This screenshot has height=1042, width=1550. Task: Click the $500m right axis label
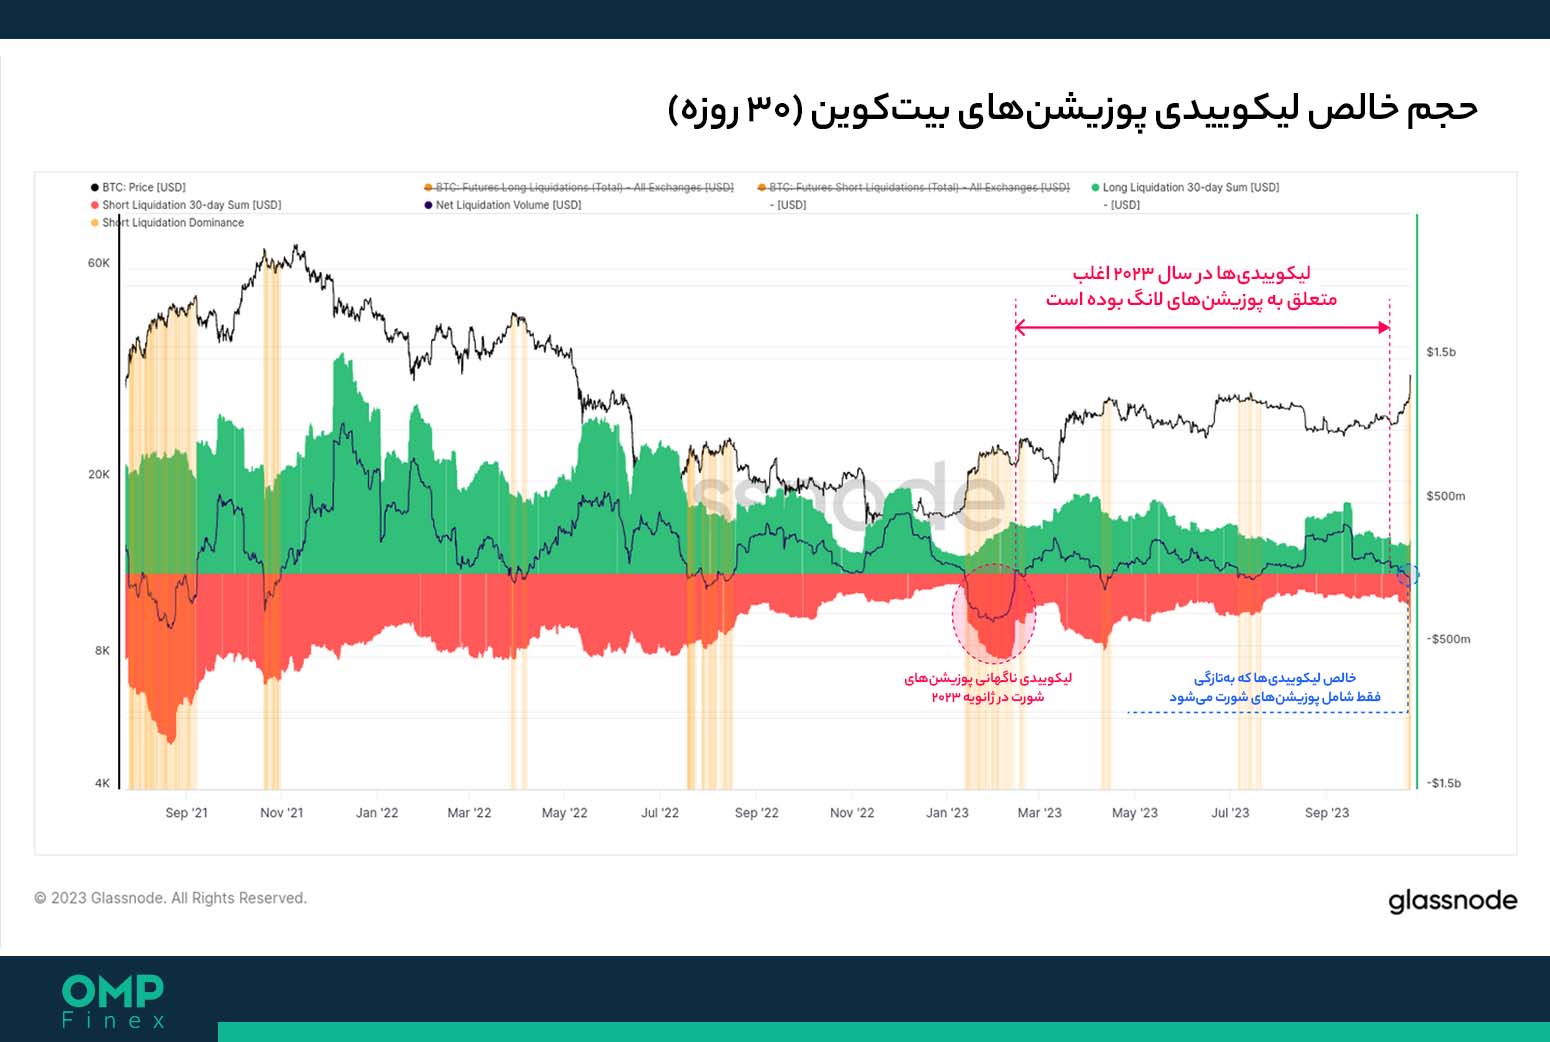(x=1446, y=496)
